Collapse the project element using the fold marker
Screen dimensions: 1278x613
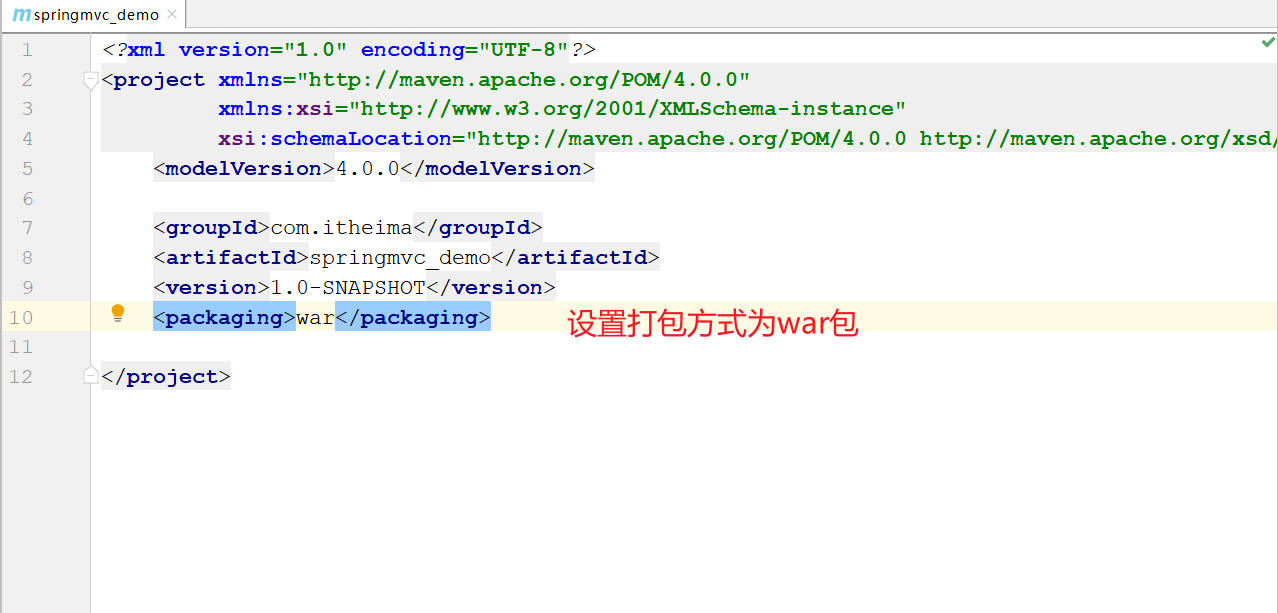(x=91, y=80)
